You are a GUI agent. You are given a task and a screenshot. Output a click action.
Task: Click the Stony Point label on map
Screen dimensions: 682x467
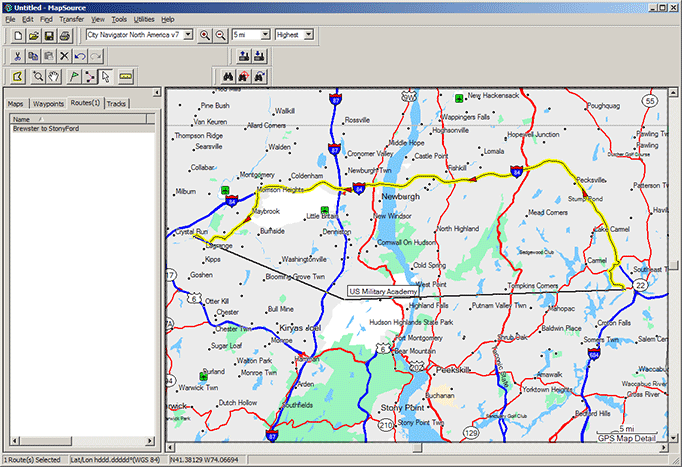pyautogui.click(x=402, y=408)
